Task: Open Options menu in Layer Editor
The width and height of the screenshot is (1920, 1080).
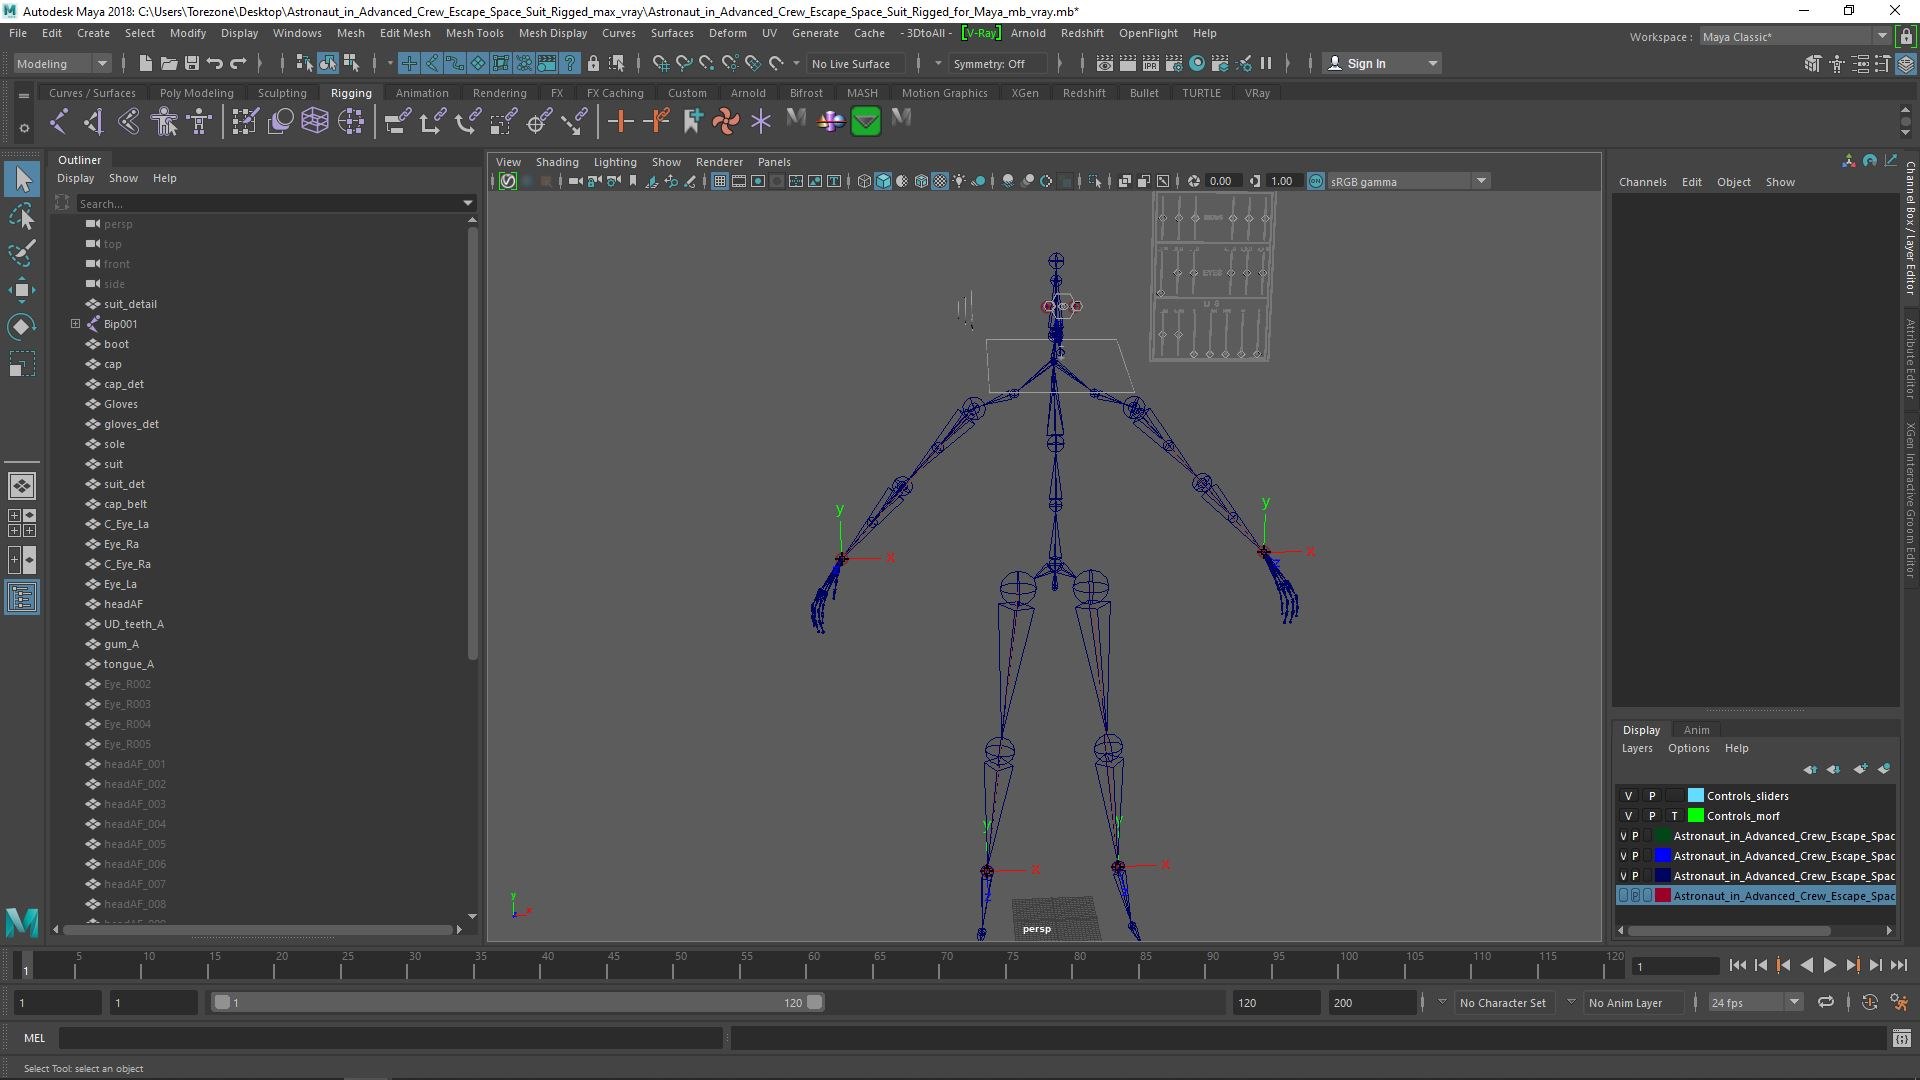Action: tap(1688, 748)
